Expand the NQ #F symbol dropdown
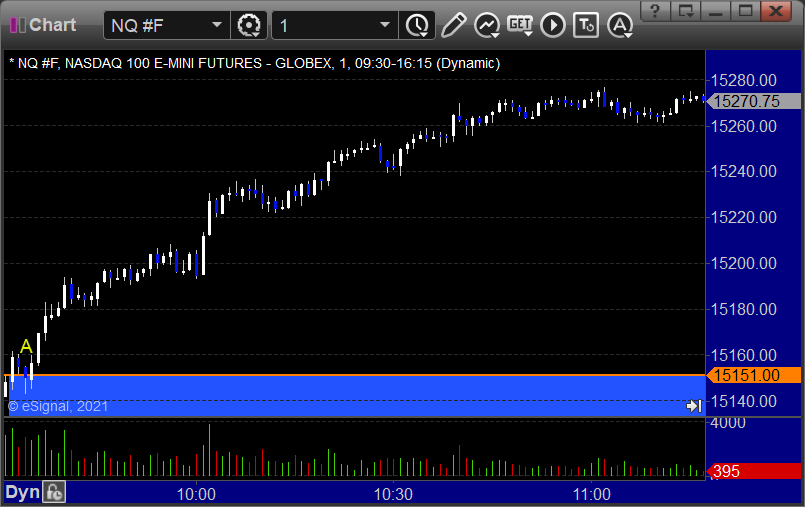This screenshot has height=507, width=805. [x=217, y=25]
